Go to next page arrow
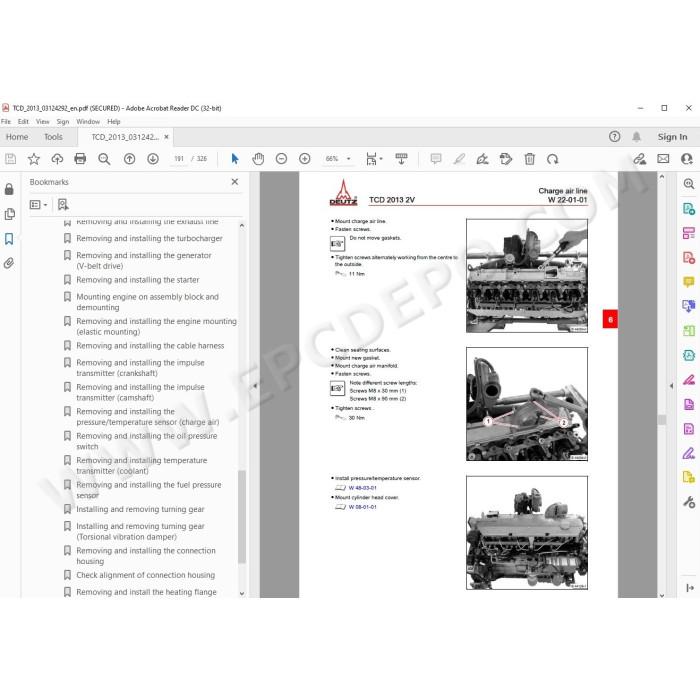Viewport: 700px width, 700px height. point(153,159)
